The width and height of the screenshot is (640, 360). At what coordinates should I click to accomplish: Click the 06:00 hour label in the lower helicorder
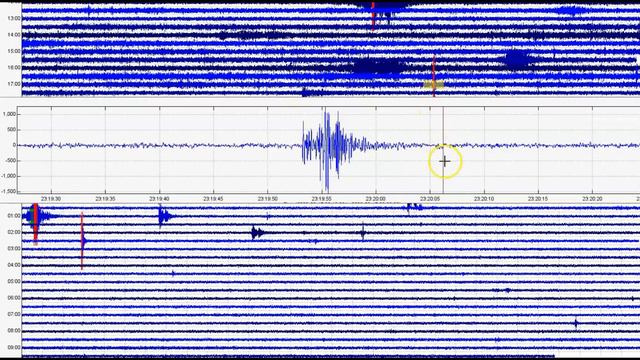tap(14, 298)
